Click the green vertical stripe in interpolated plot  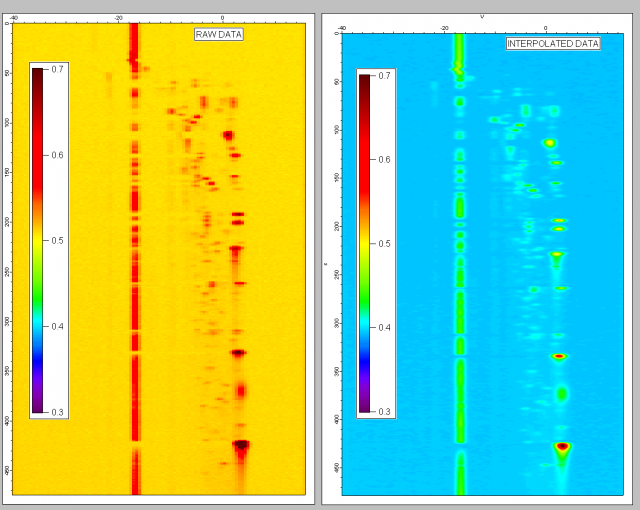460,300
